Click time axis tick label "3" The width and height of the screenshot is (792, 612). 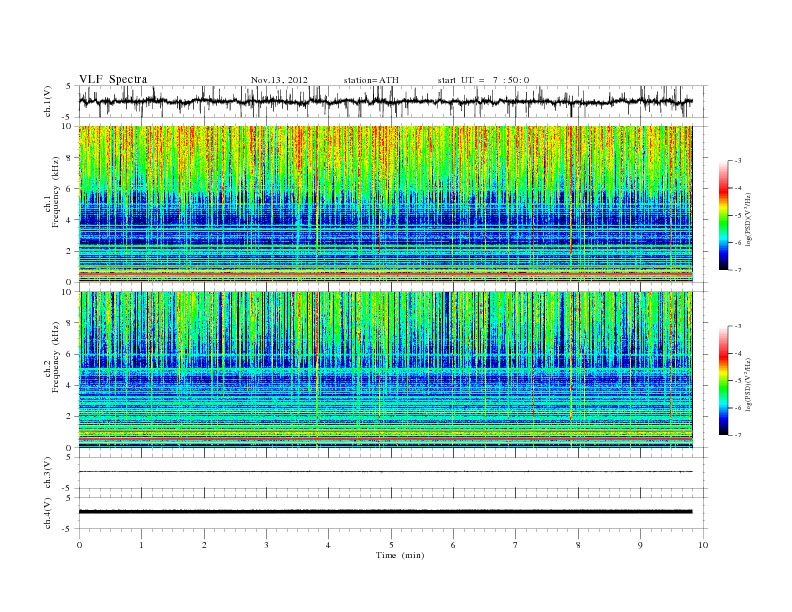(x=266, y=545)
